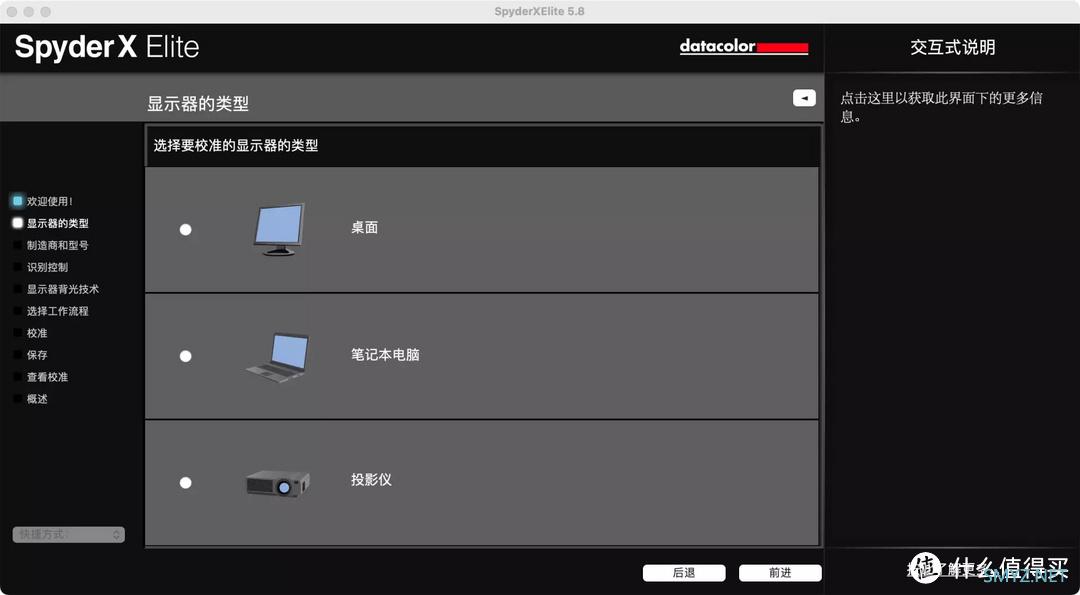Select the 投影仪 radio button

185,482
